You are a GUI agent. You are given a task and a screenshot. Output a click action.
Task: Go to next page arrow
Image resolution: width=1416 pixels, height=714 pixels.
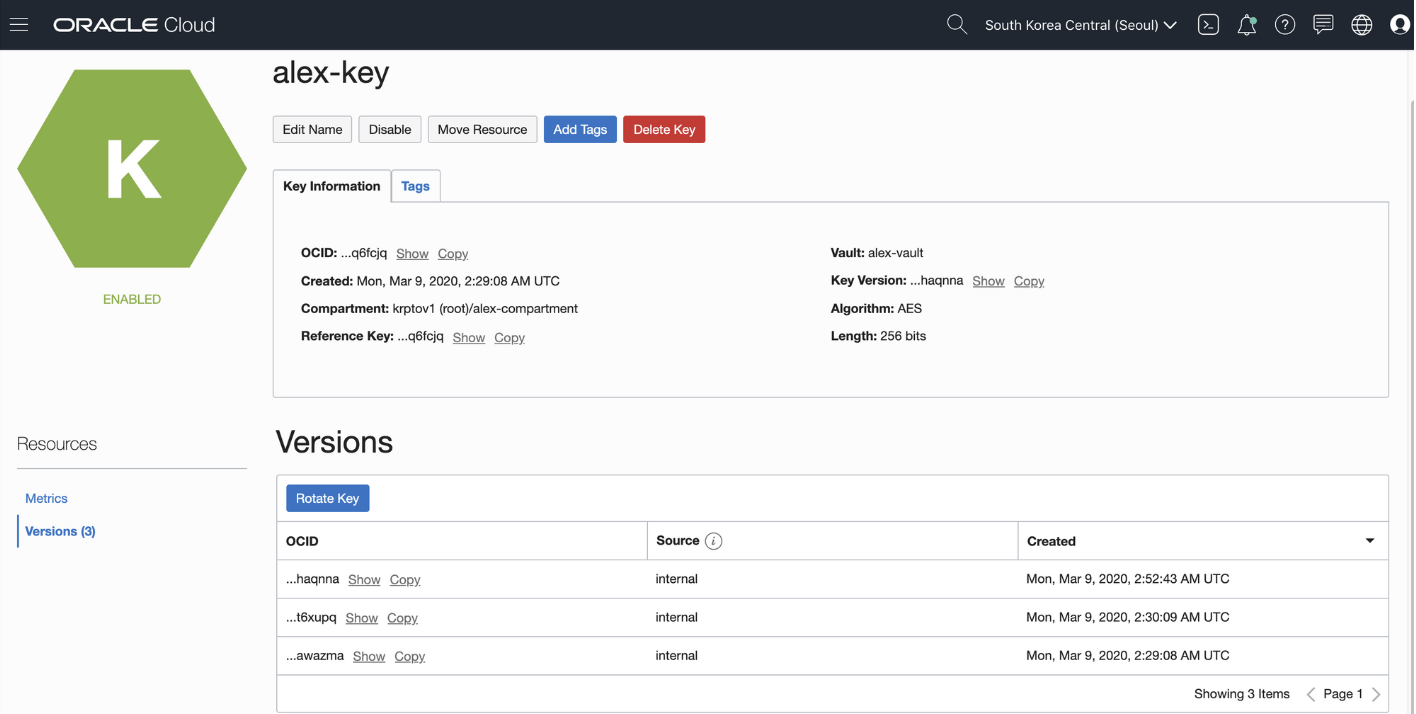coord(1376,694)
